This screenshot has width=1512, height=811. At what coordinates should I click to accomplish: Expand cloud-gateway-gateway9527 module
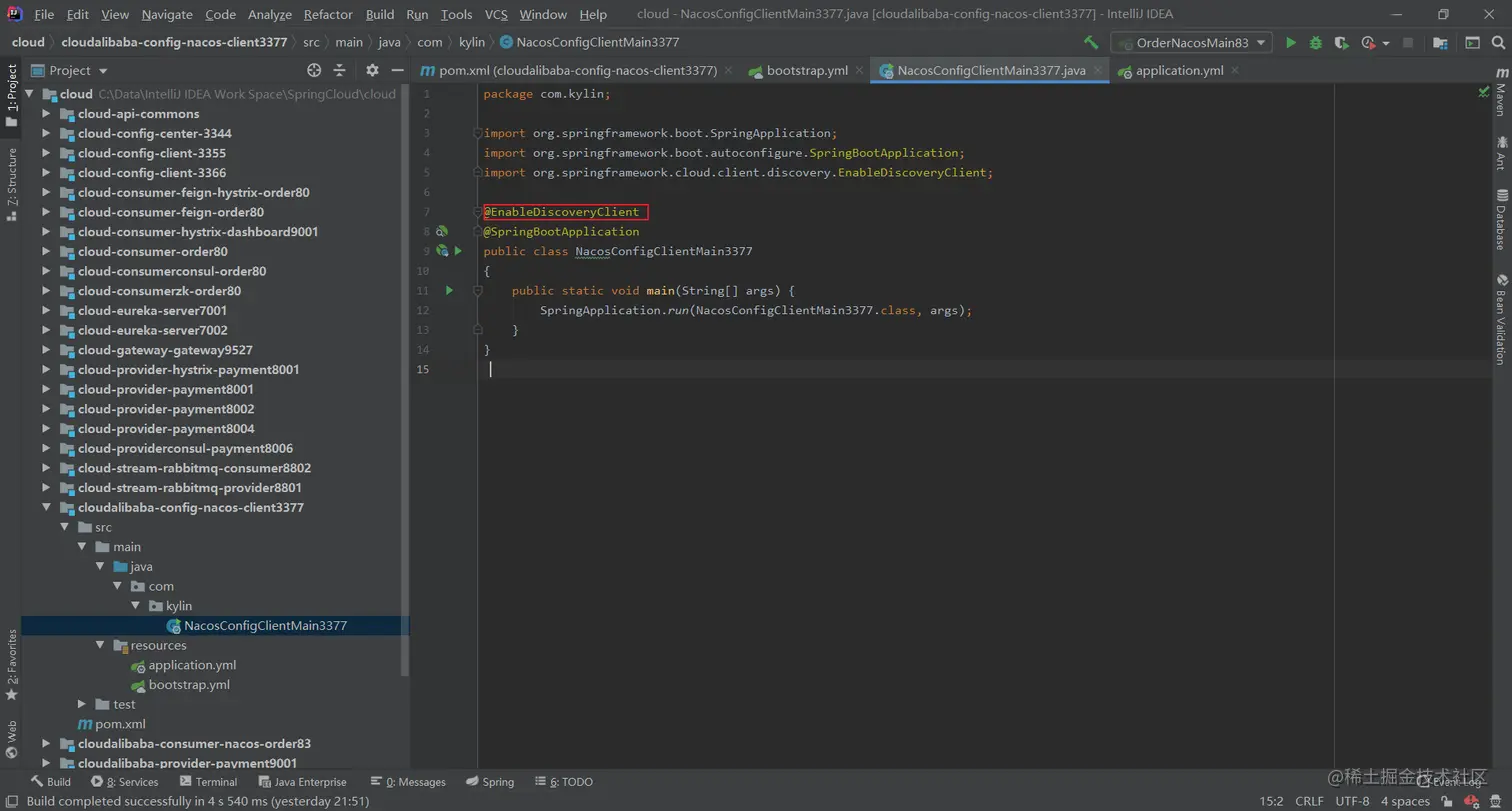click(x=46, y=350)
